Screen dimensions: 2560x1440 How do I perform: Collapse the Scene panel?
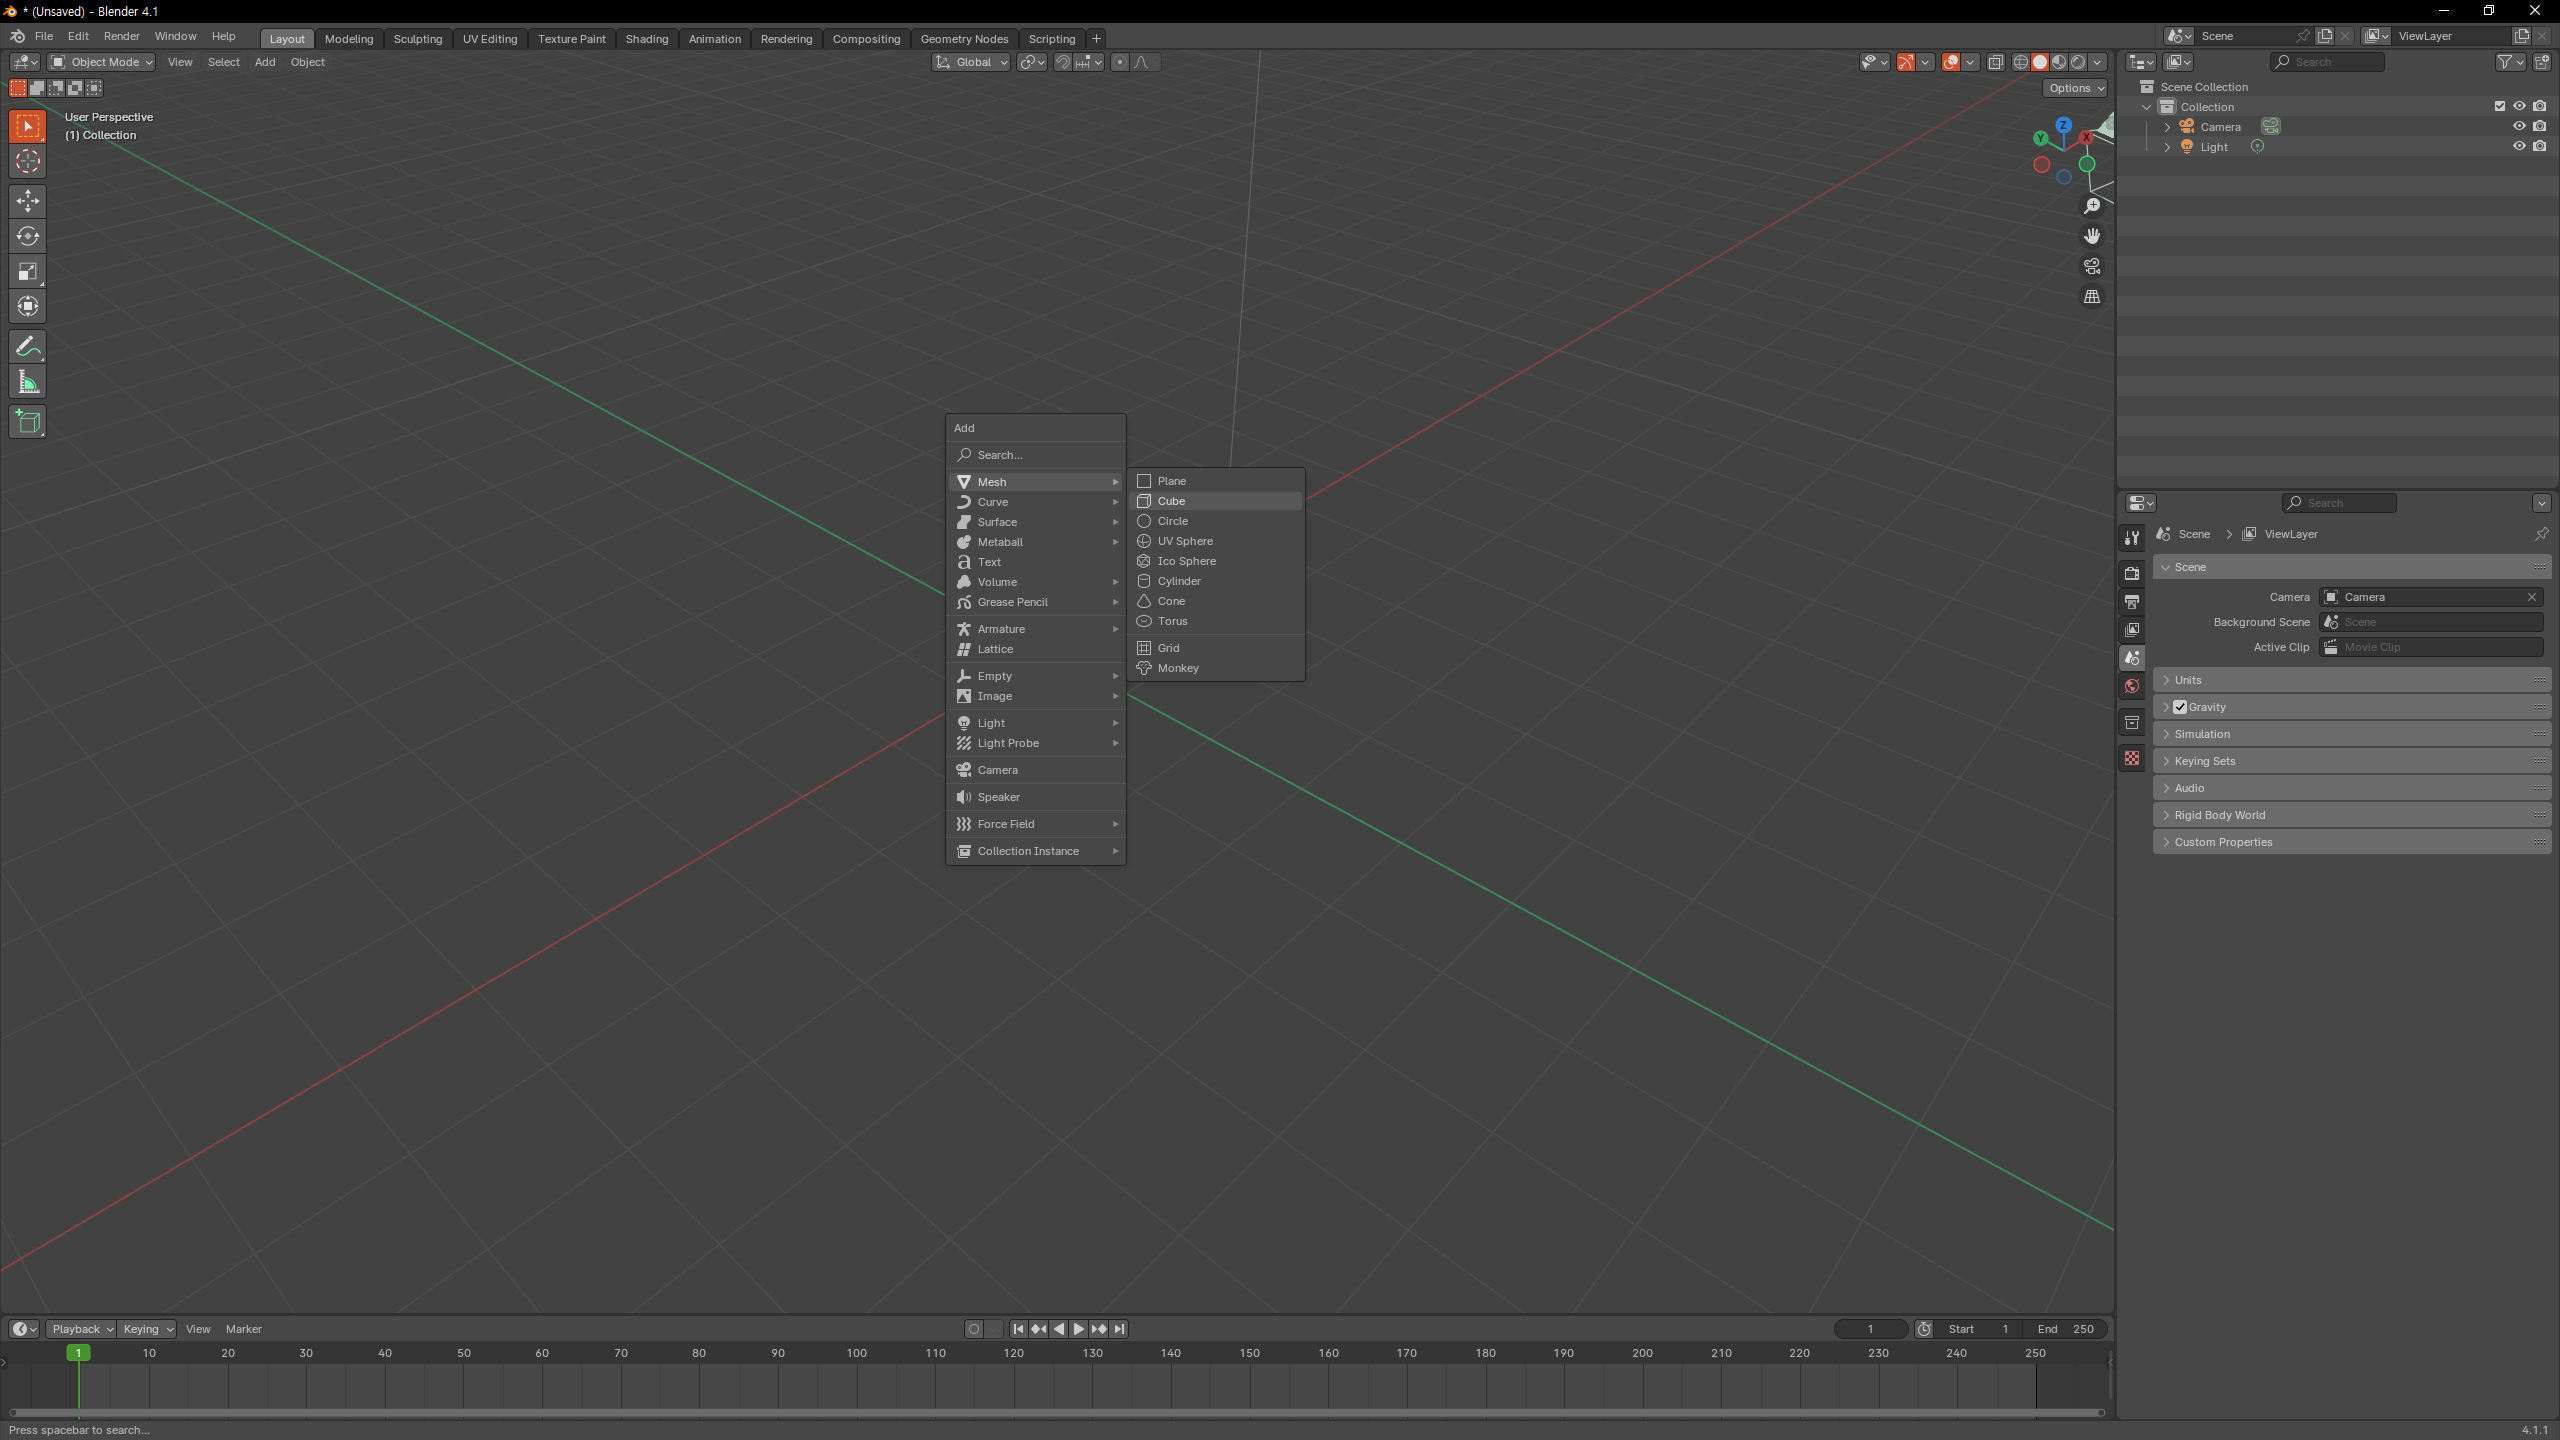[x=2351, y=567]
